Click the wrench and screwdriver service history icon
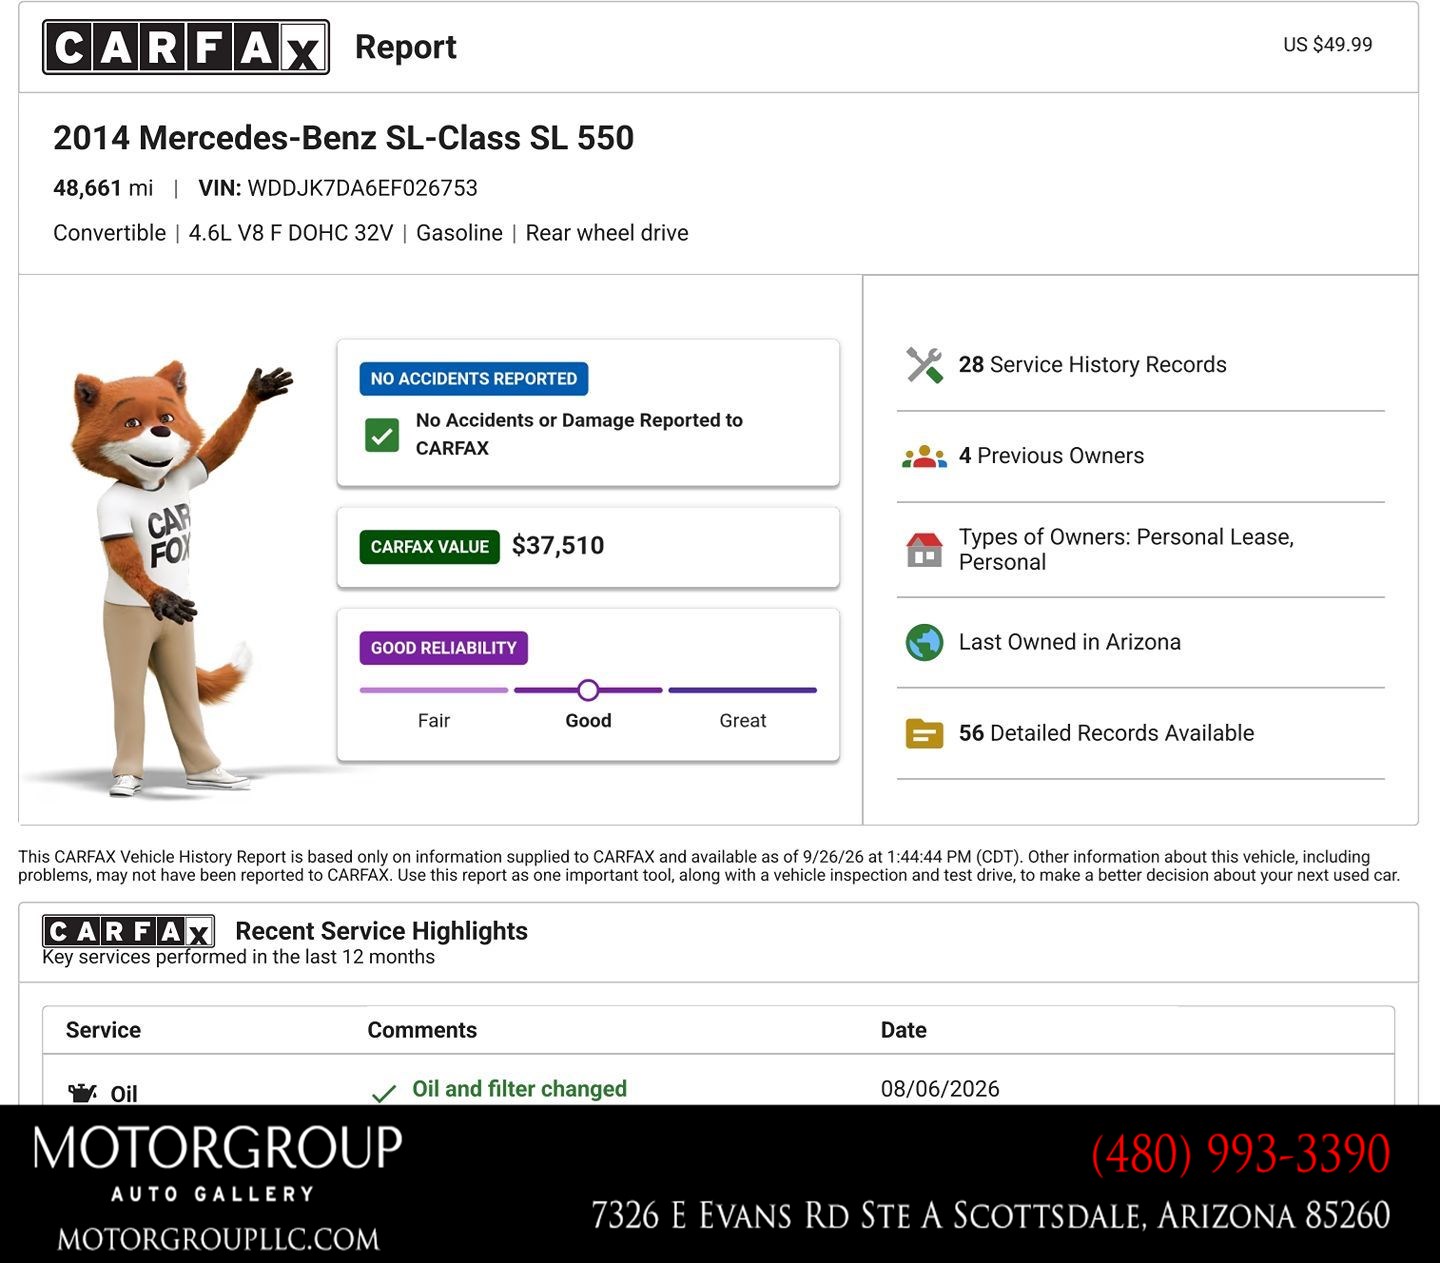The height and width of the screenshot is (1263, 1440). [x=925, y=365]
